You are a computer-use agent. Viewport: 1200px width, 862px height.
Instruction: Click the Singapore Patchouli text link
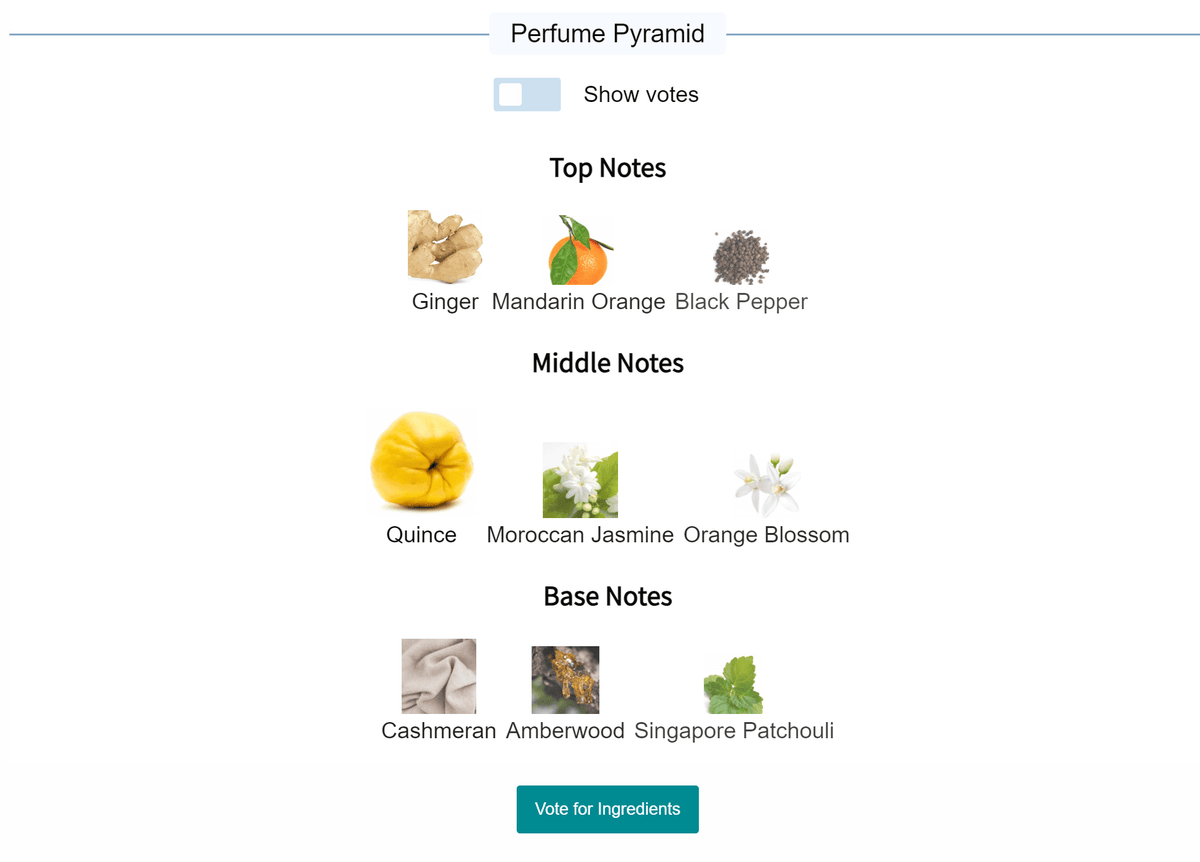734,731
